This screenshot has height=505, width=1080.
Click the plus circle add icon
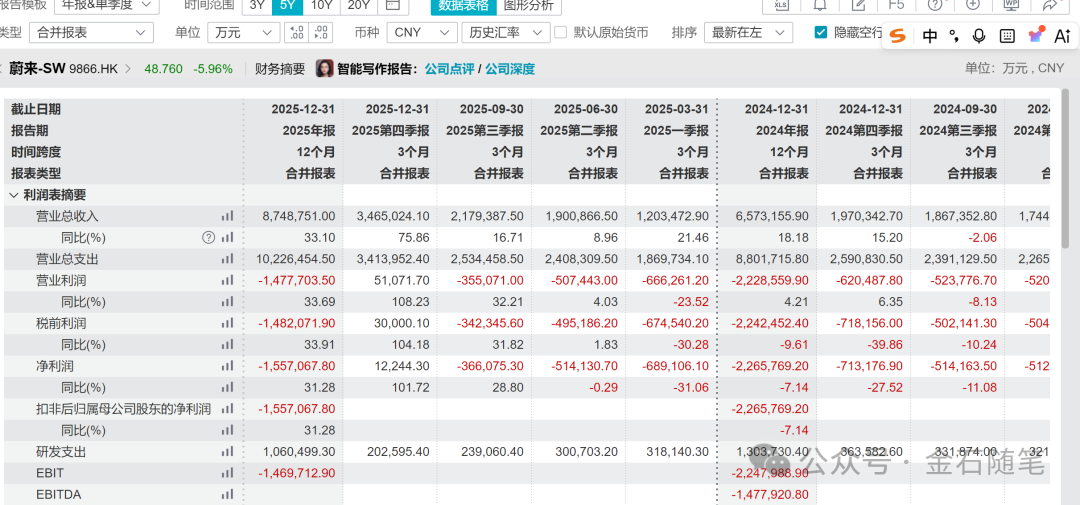973,4
